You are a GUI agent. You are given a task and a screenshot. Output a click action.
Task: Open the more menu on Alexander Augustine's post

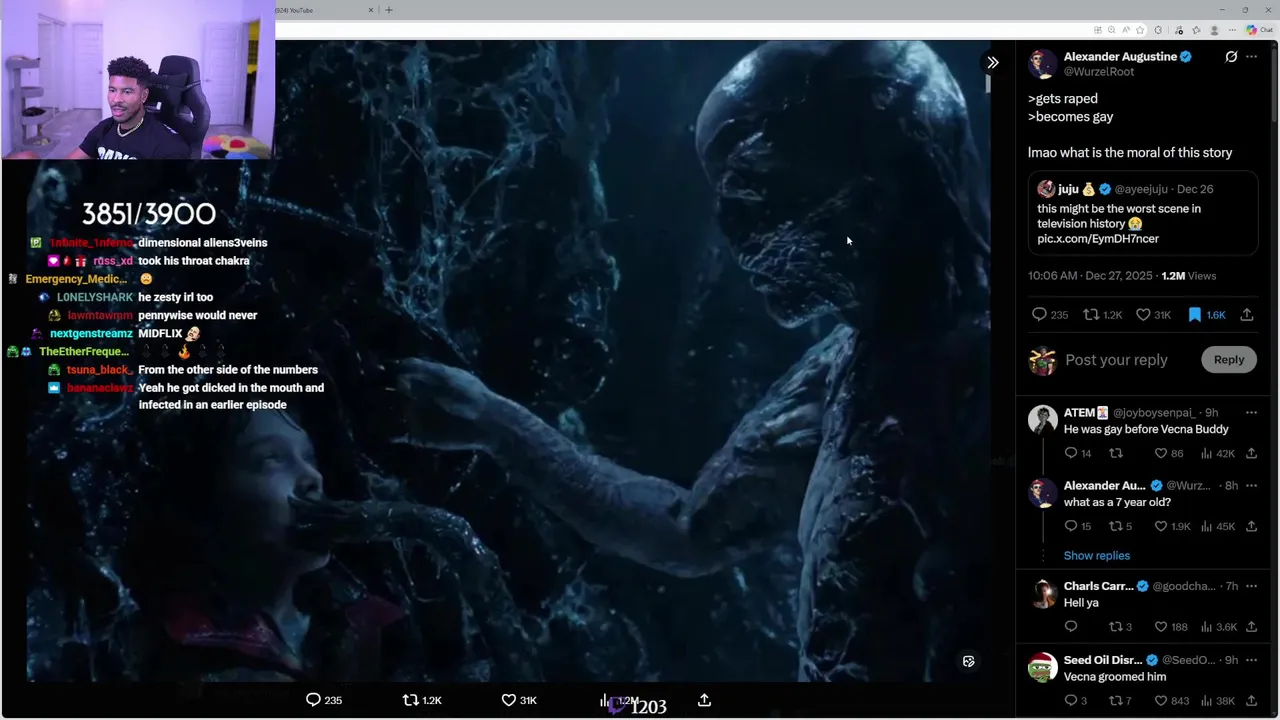(1251, 57)
